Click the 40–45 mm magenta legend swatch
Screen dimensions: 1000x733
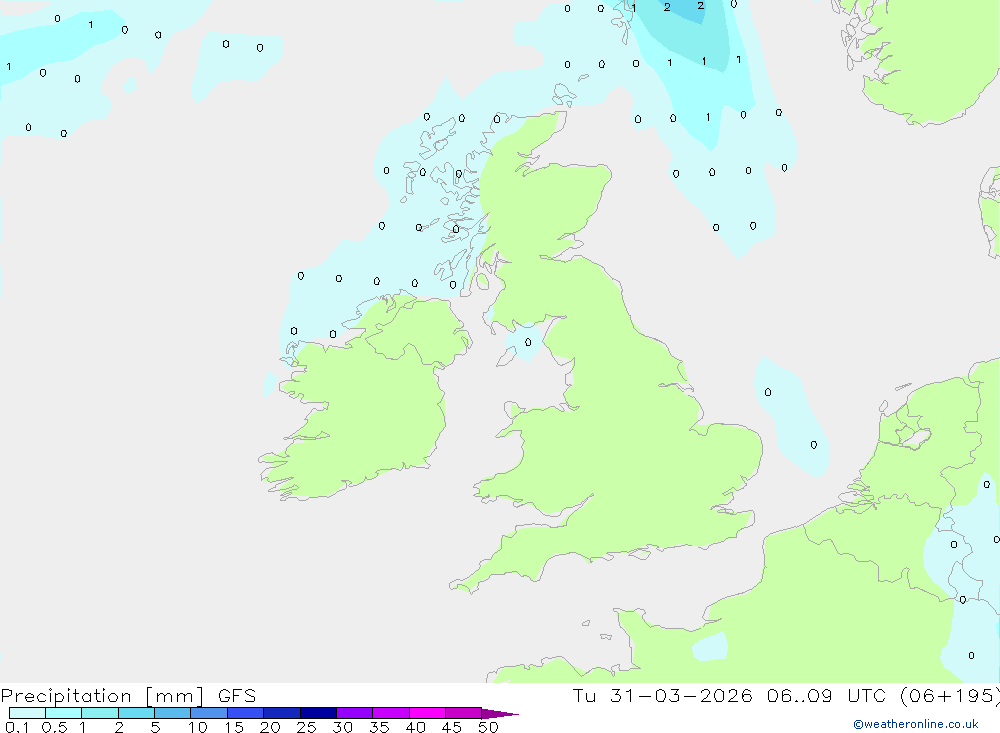pos(427,713)
